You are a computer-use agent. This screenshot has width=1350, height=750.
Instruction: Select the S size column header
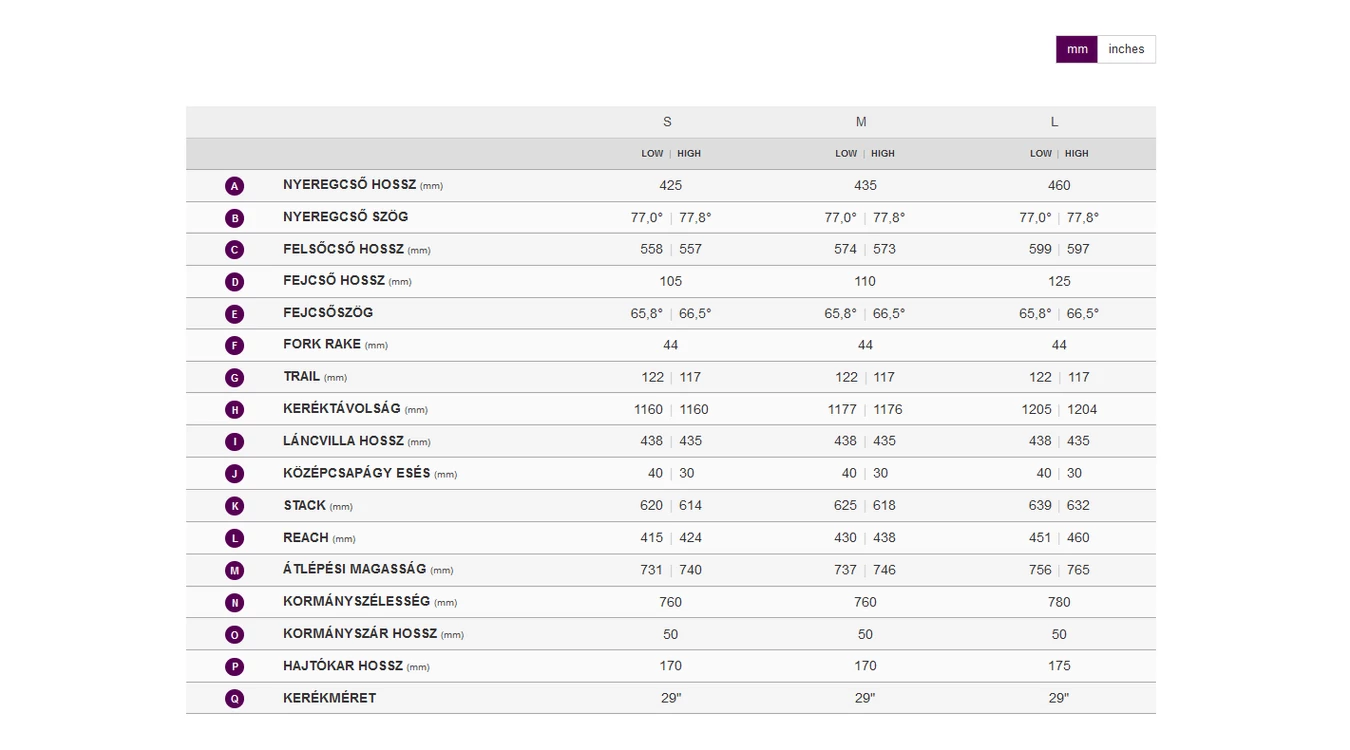667,122
